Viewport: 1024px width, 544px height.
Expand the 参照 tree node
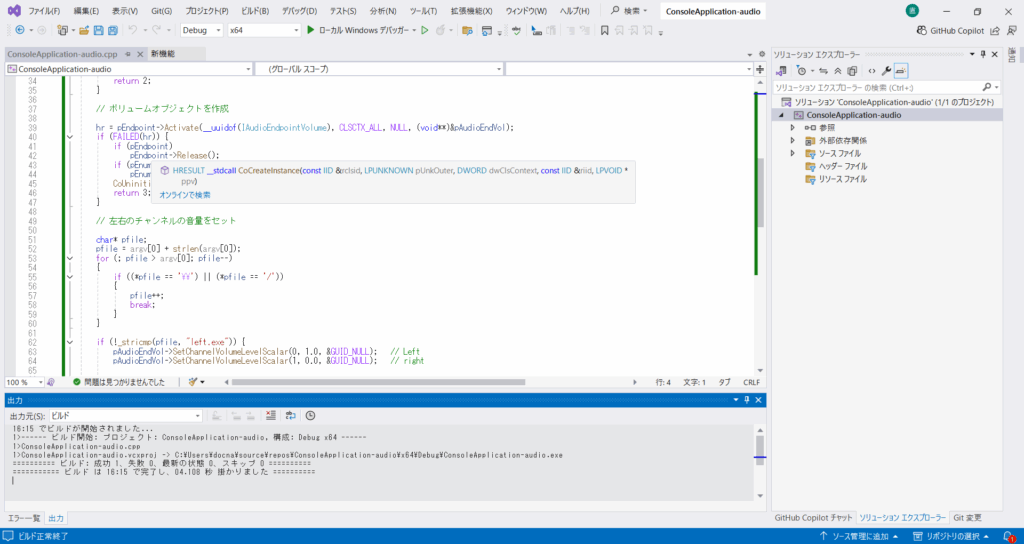point(792,127)
